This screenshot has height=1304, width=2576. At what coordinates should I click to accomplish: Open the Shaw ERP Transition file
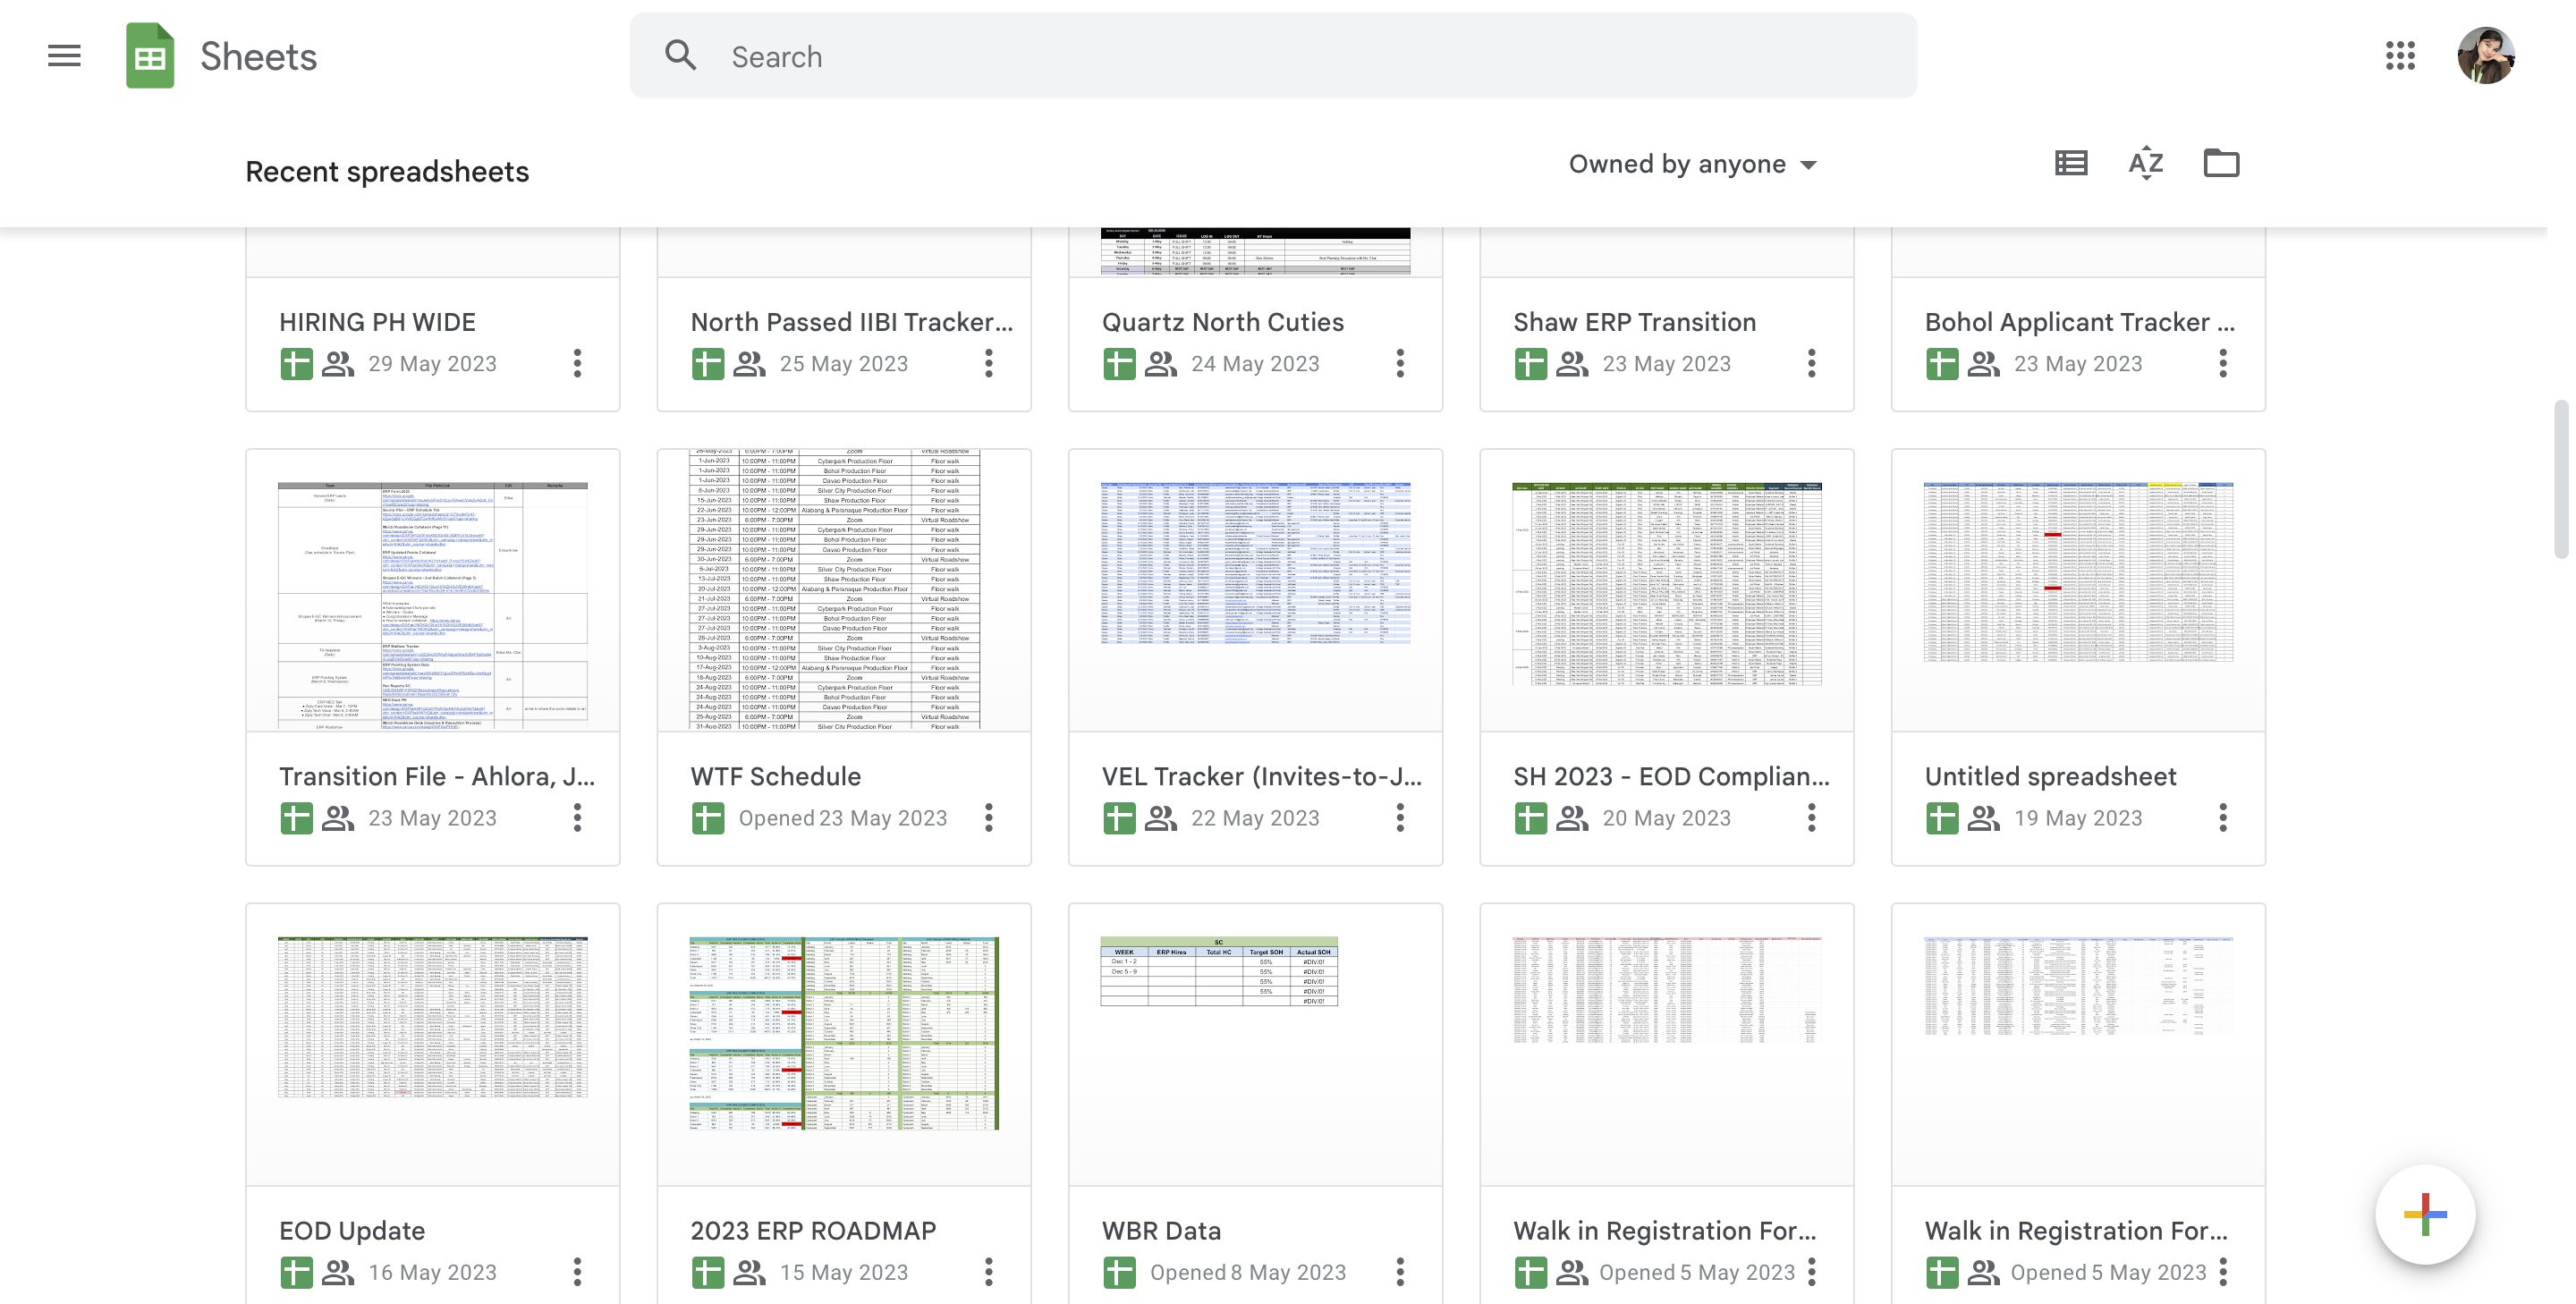pos(1634,322)
